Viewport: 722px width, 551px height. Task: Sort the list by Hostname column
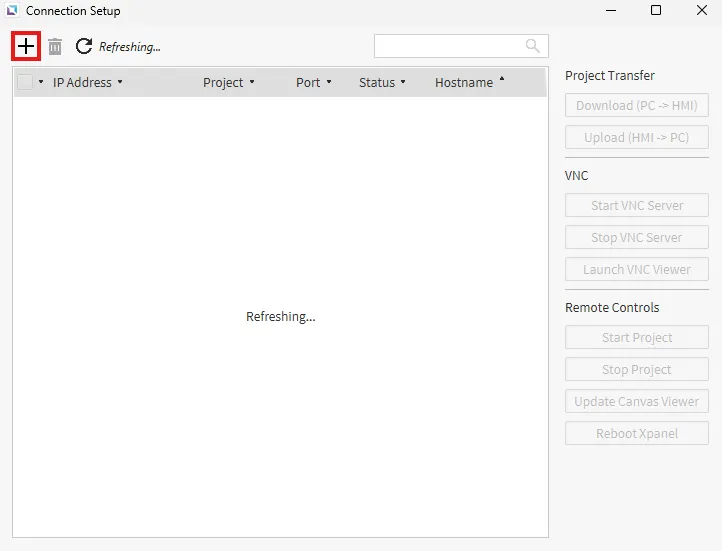(464, 82)
